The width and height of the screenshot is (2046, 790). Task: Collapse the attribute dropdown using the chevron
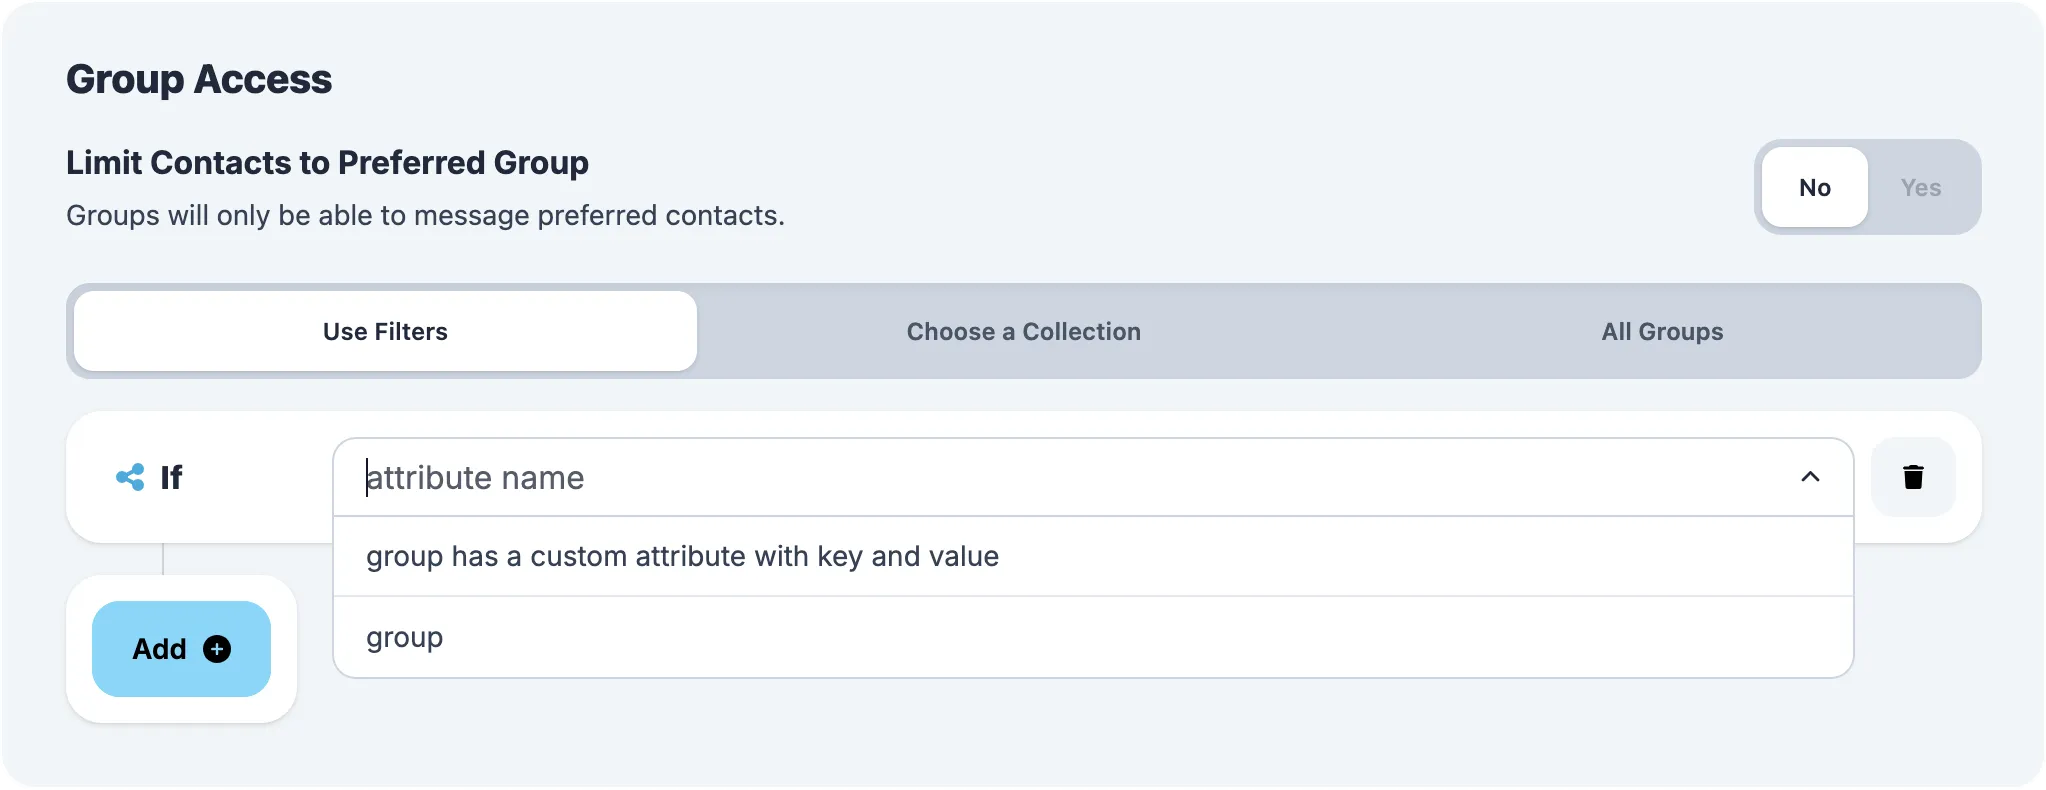pos(1809,477)
